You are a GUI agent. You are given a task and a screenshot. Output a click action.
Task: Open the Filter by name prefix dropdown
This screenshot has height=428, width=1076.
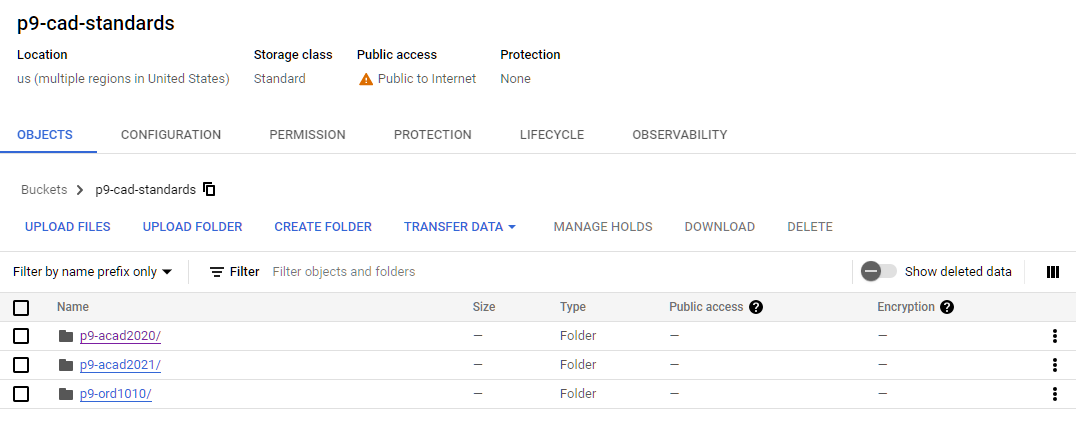click(x=92, y=272)
